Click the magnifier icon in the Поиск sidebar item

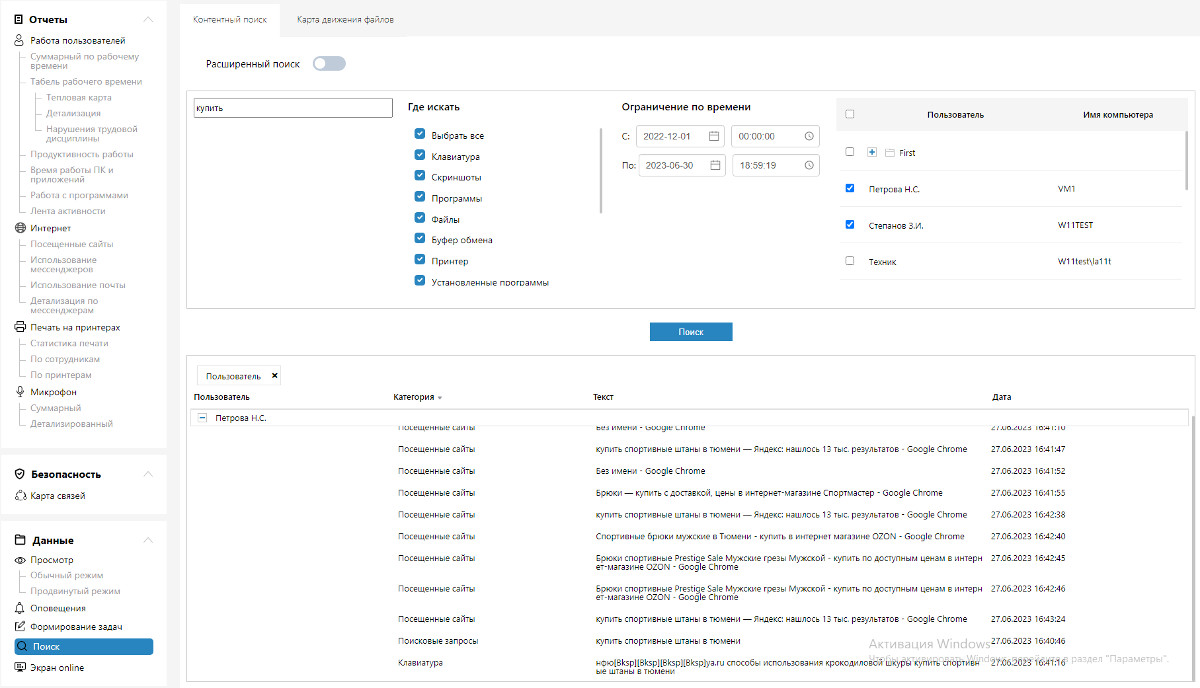[x=23, y=647]
